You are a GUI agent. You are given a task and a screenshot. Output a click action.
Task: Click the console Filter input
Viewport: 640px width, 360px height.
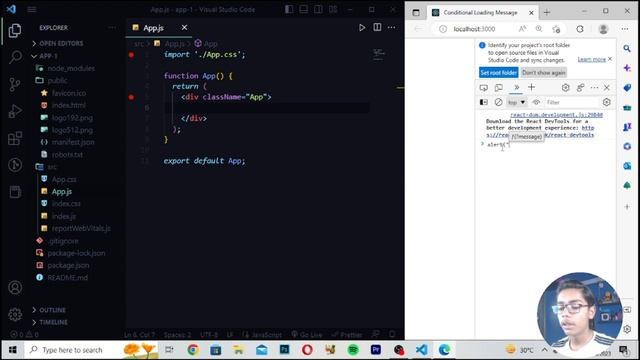click(x=571, y=102)
